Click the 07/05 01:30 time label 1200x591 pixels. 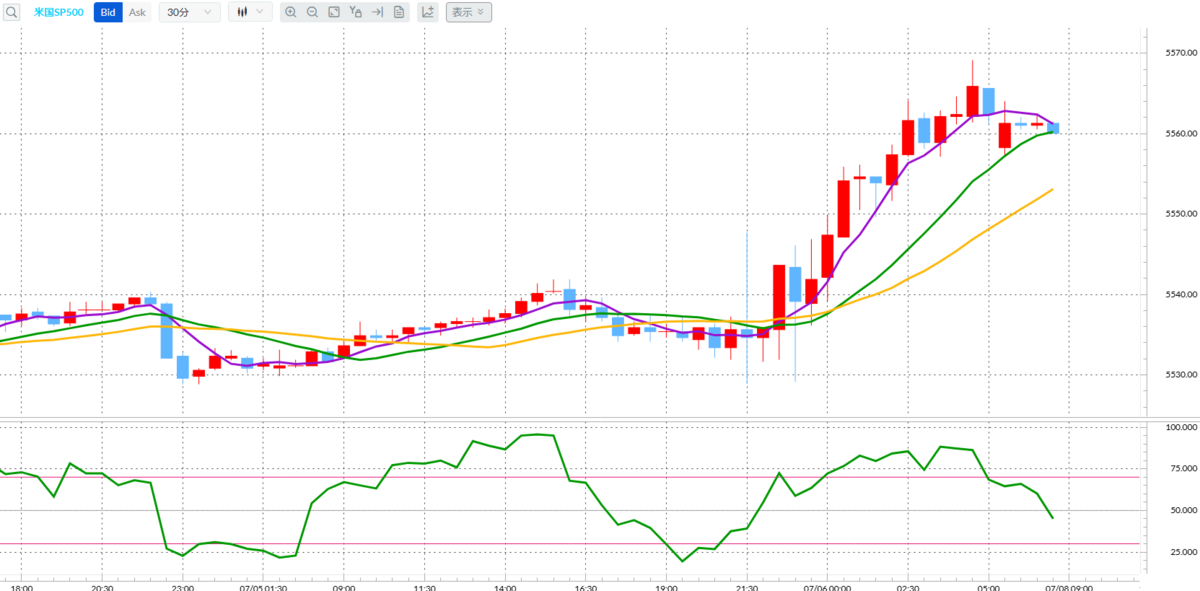pyautogui.click(x=264, y=586)
